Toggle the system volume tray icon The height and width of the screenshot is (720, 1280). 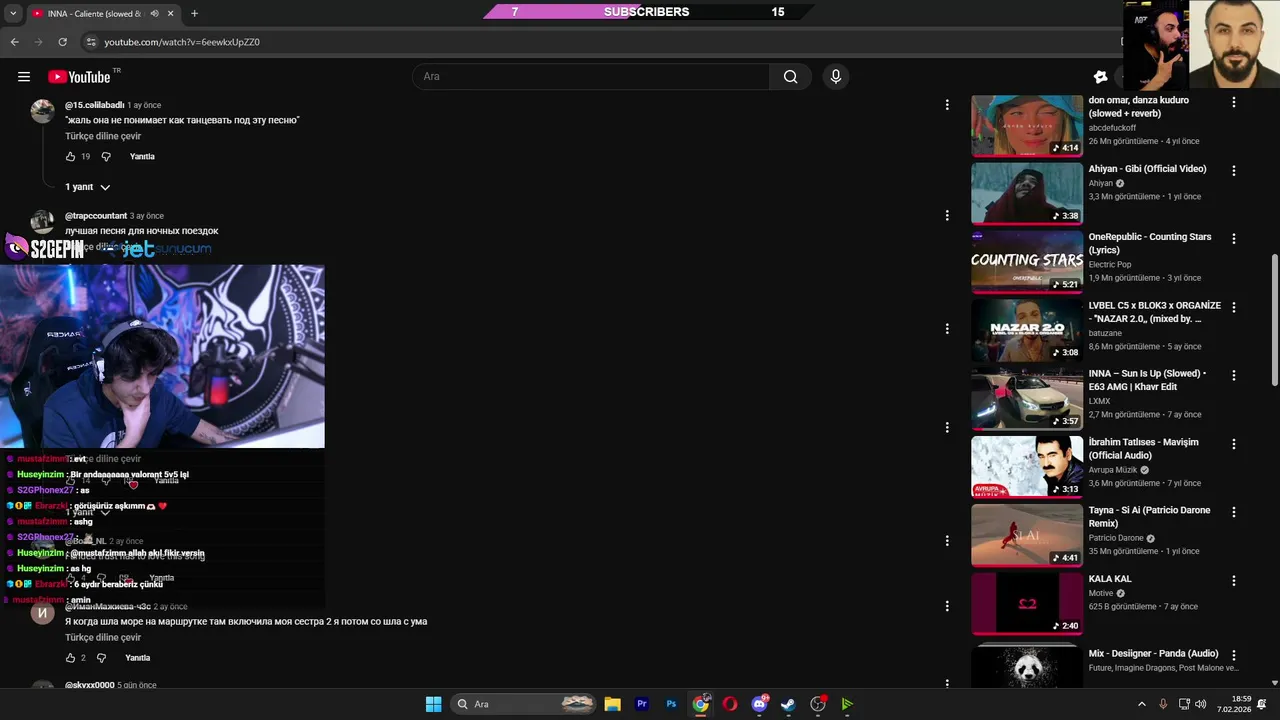[1200, 704]
